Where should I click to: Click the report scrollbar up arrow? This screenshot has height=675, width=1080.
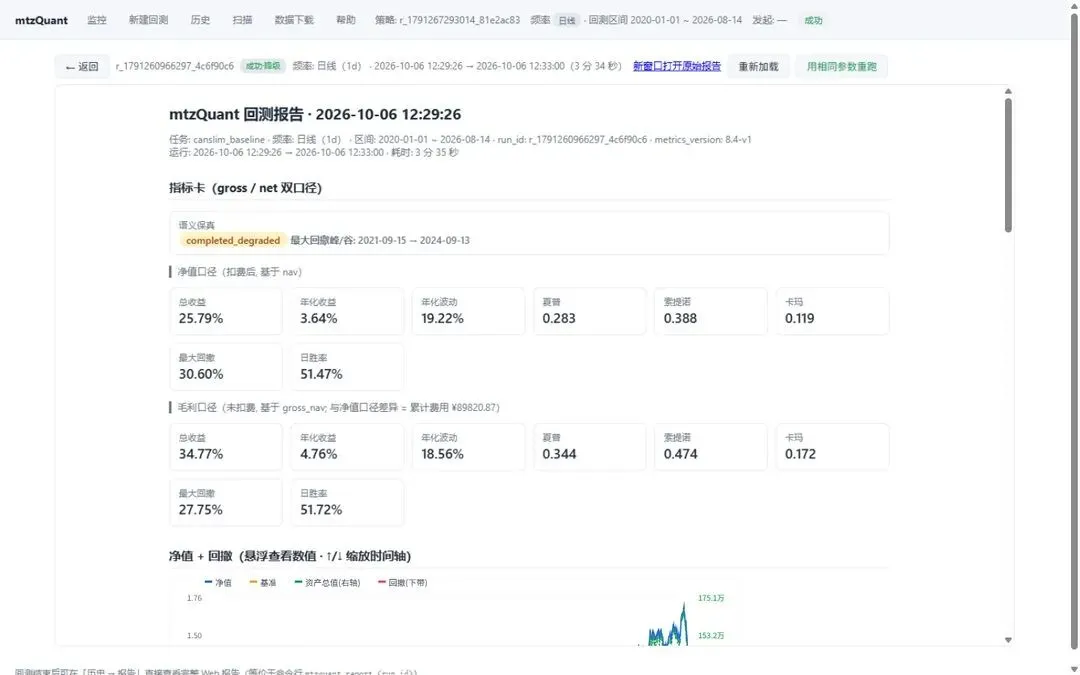(1008, 91)
